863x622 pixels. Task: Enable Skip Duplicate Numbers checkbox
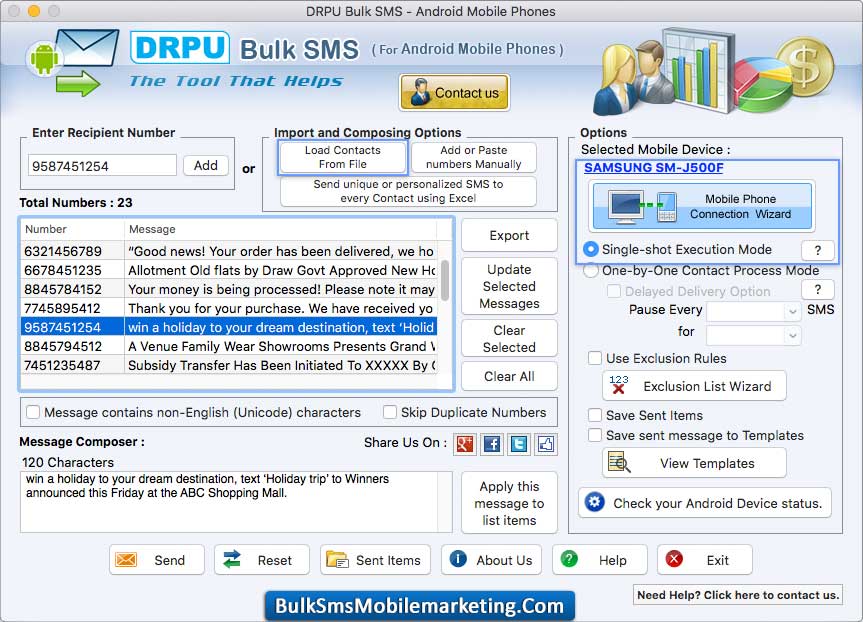coord(390,412)
